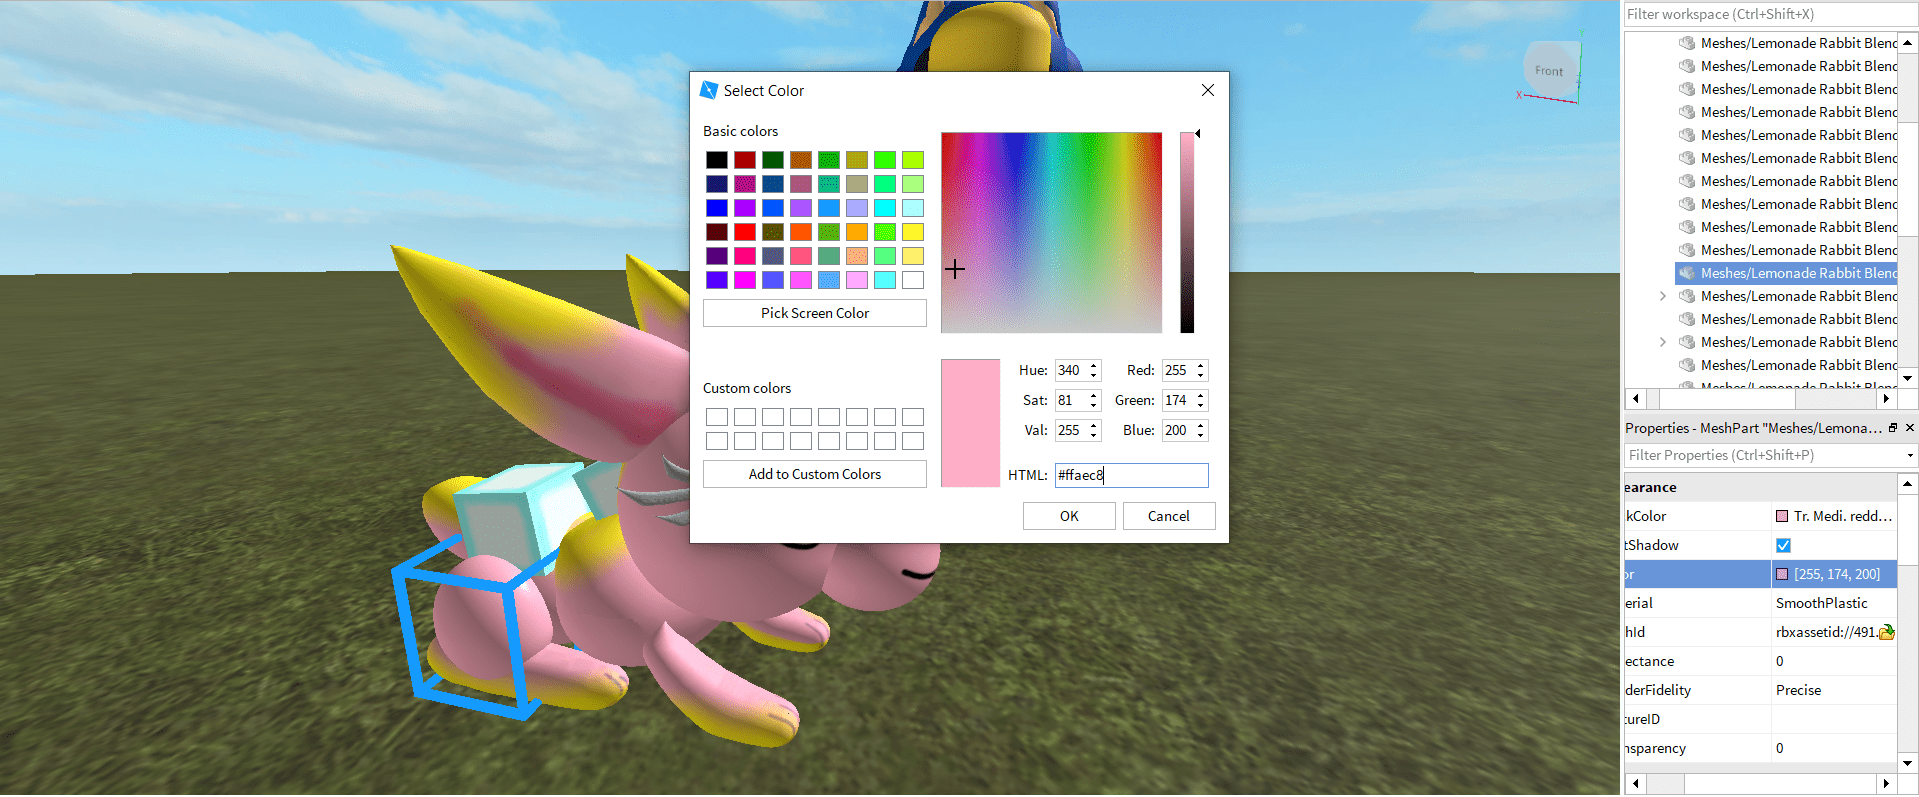
Task: Decrease Blue with its down arrow
Action: click(x=1201, y=436)
